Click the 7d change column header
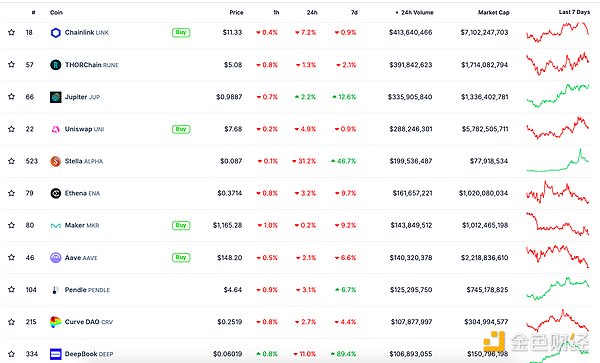600x363 pixels. [x=354, y=12]
